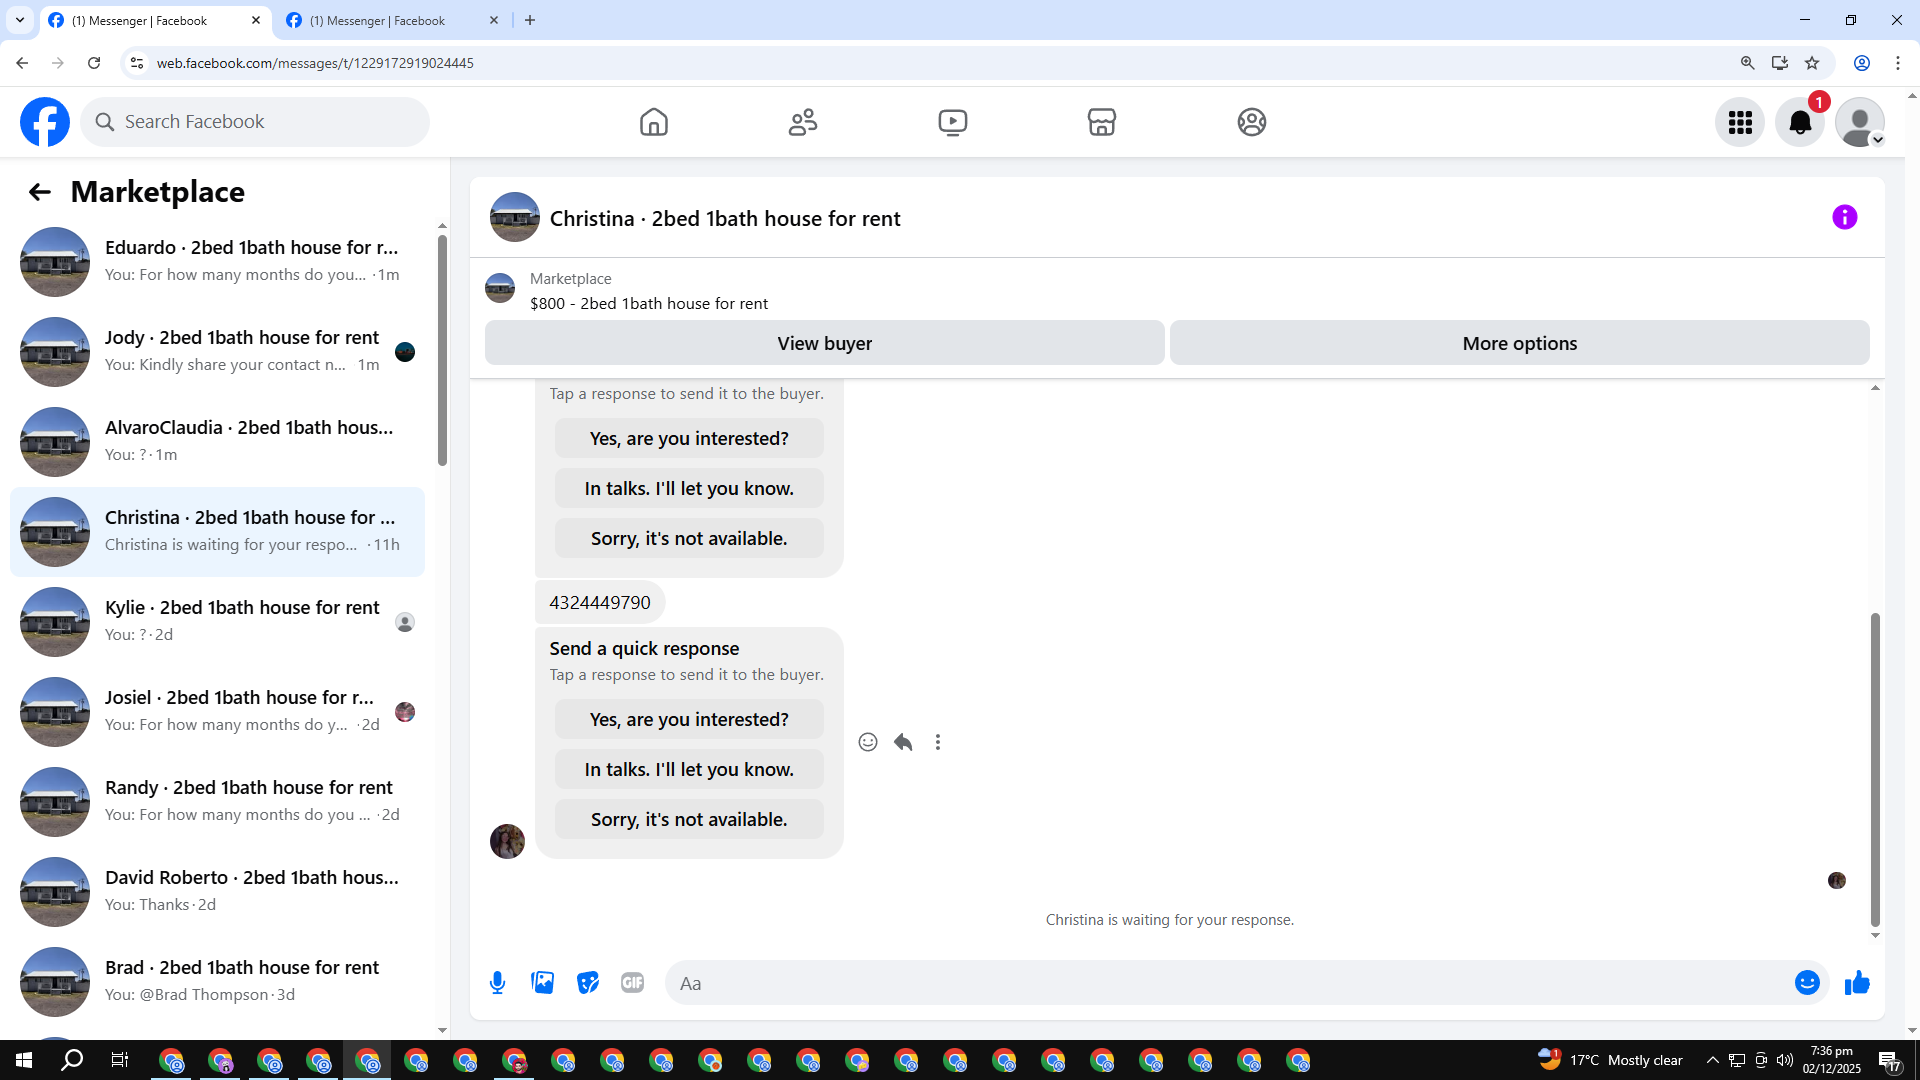1920x1080 pixels.
Task: Go to Marketplace tab in navigation
Action: [x=1101, y=122]
